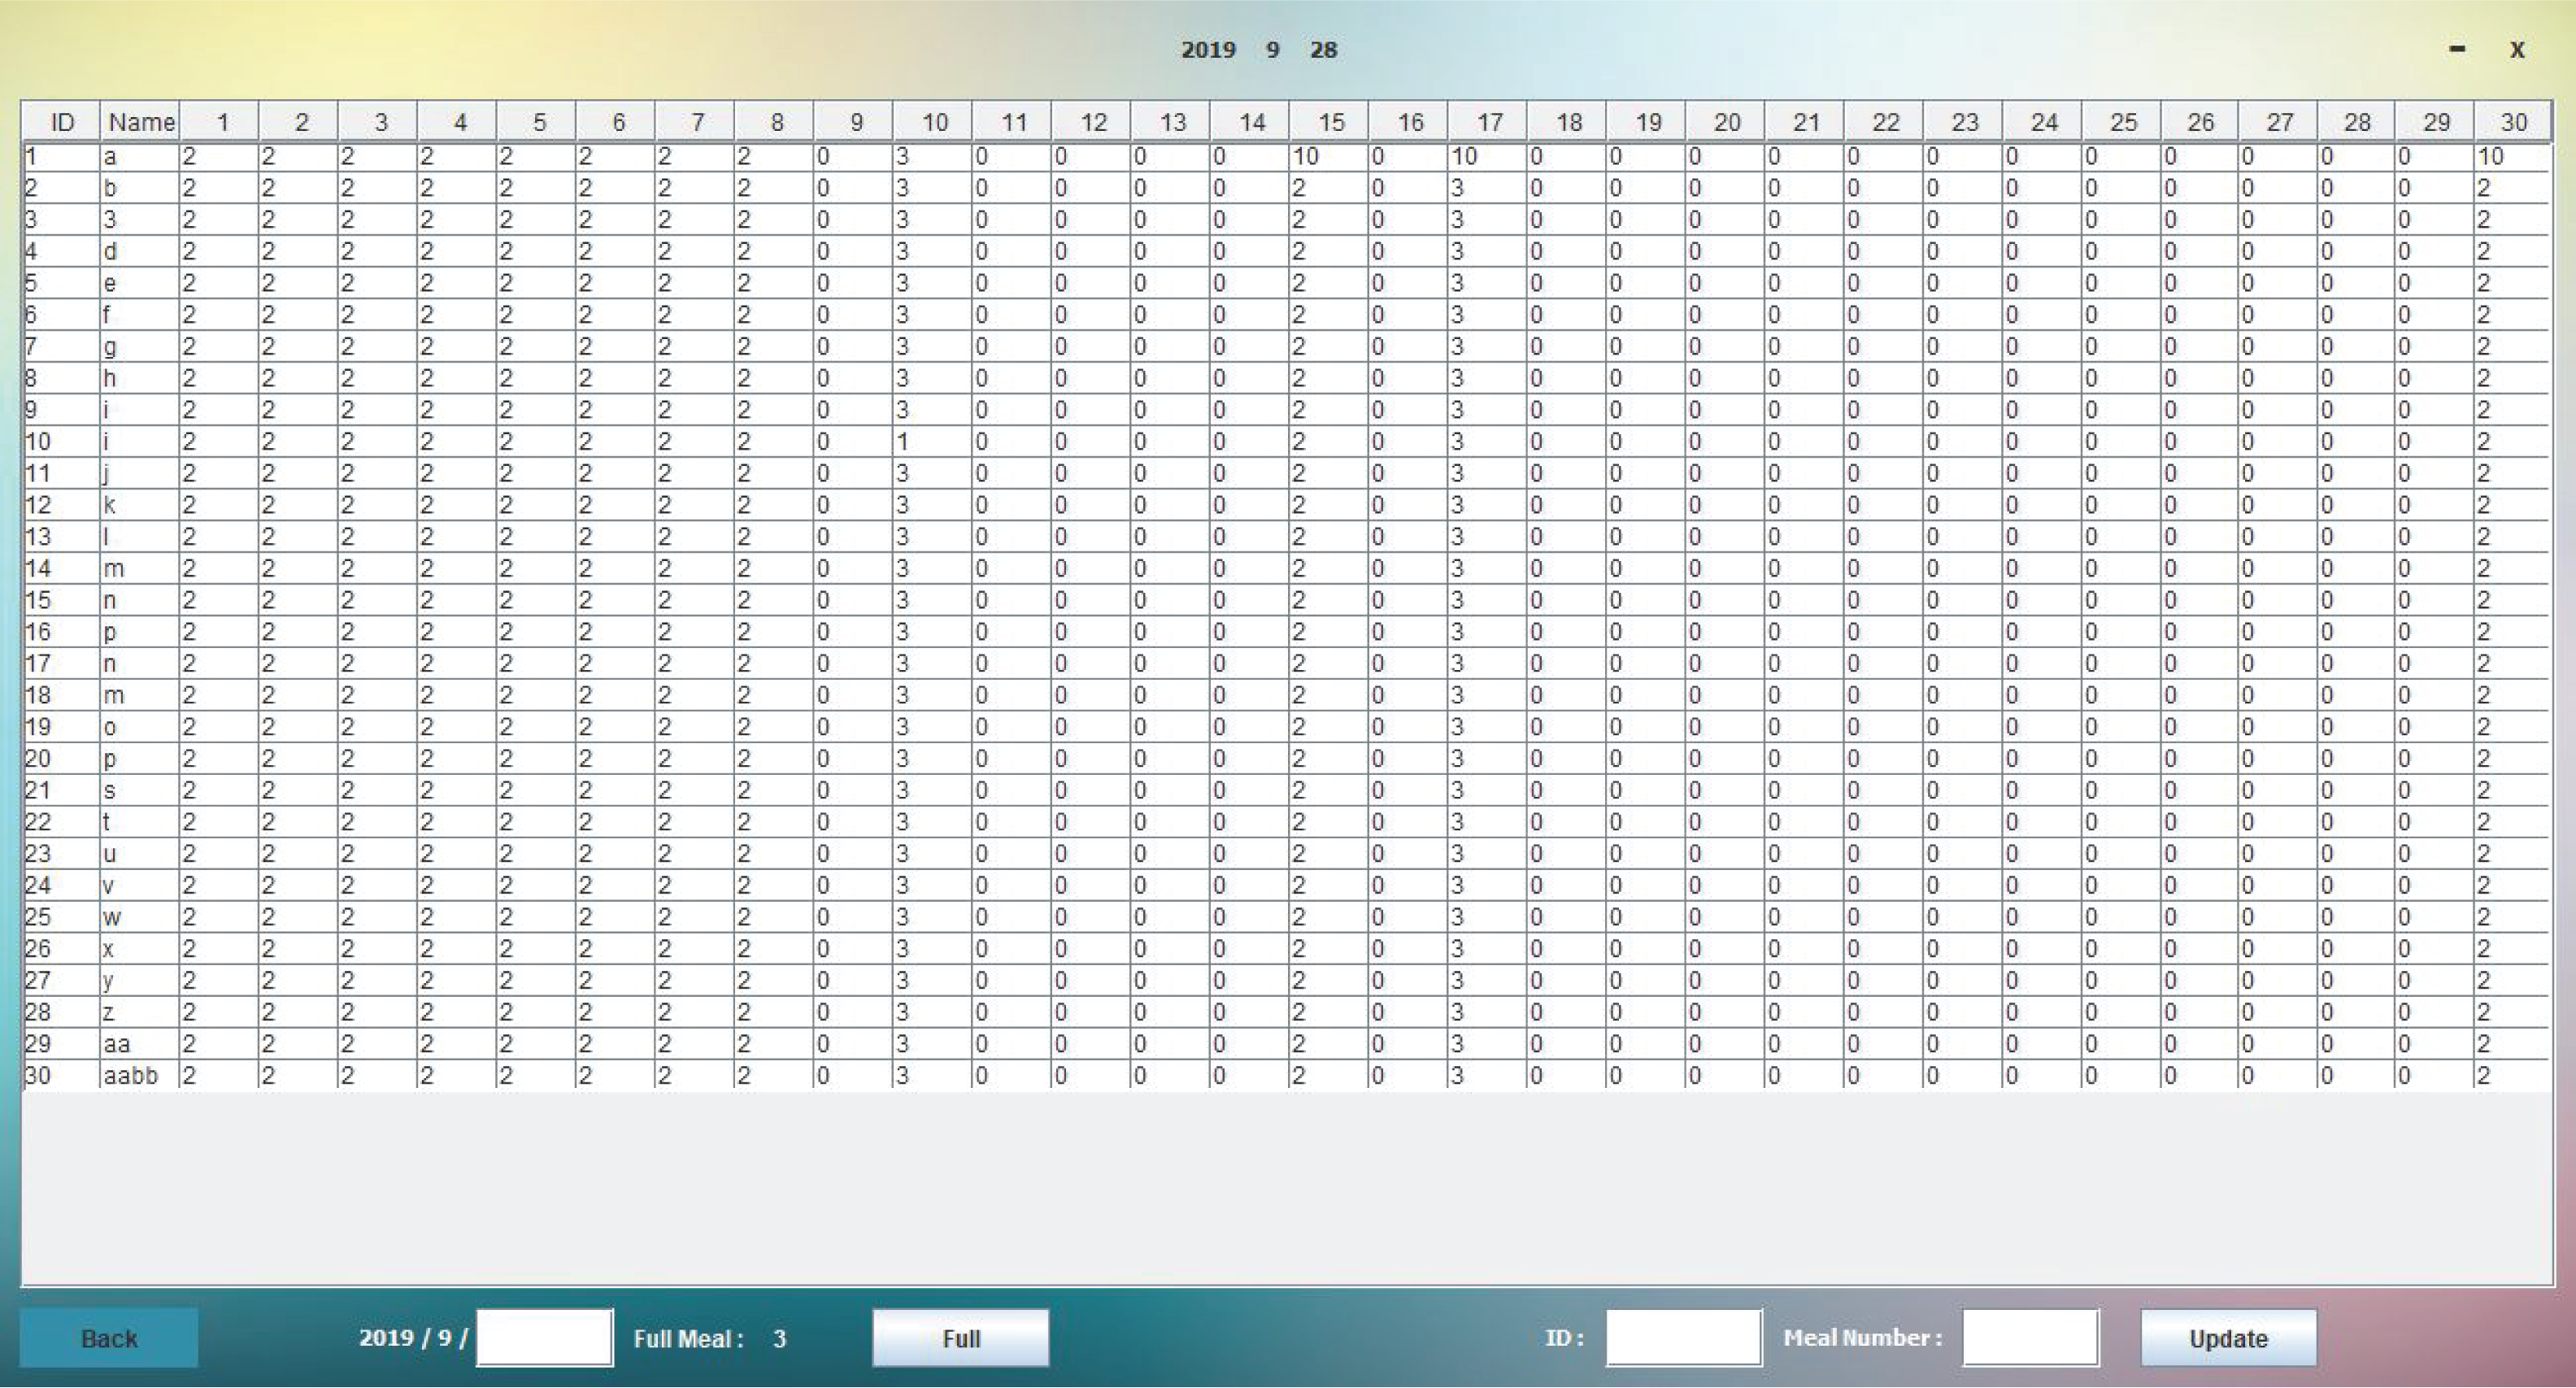
Task: Click the Update button
Action: 2228,1338
